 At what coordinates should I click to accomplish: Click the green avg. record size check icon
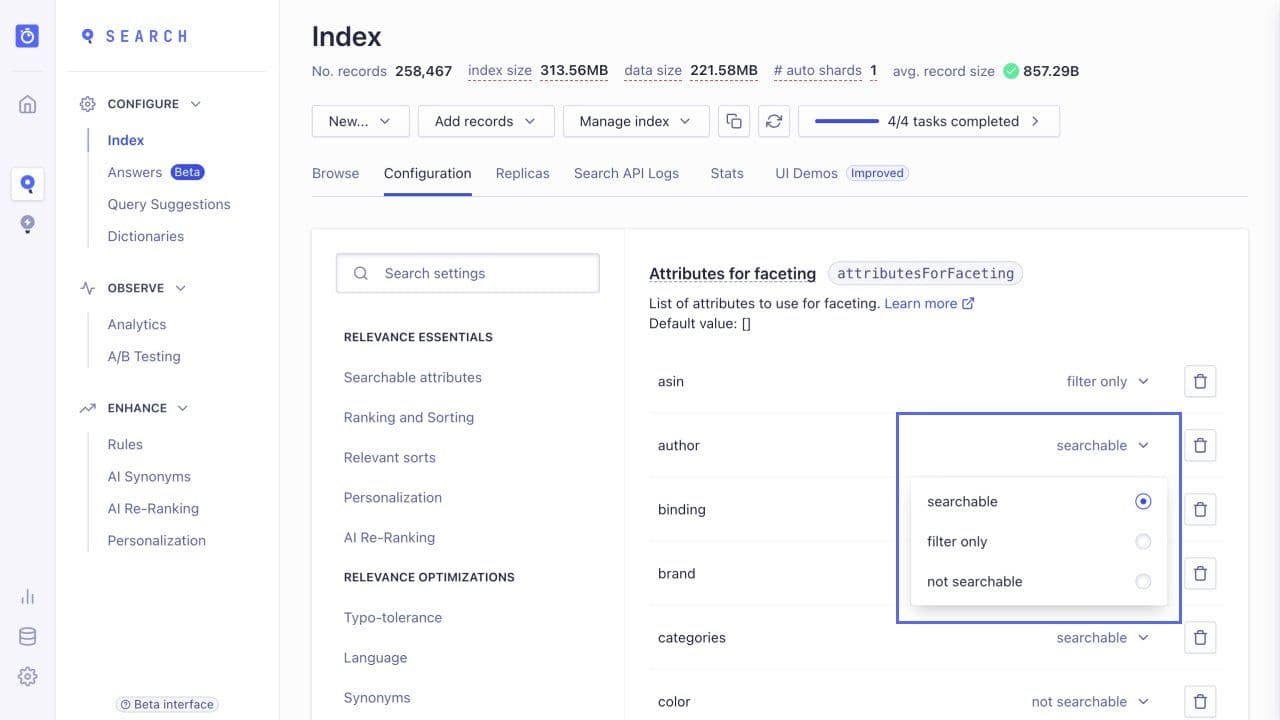pos(1011,71)
